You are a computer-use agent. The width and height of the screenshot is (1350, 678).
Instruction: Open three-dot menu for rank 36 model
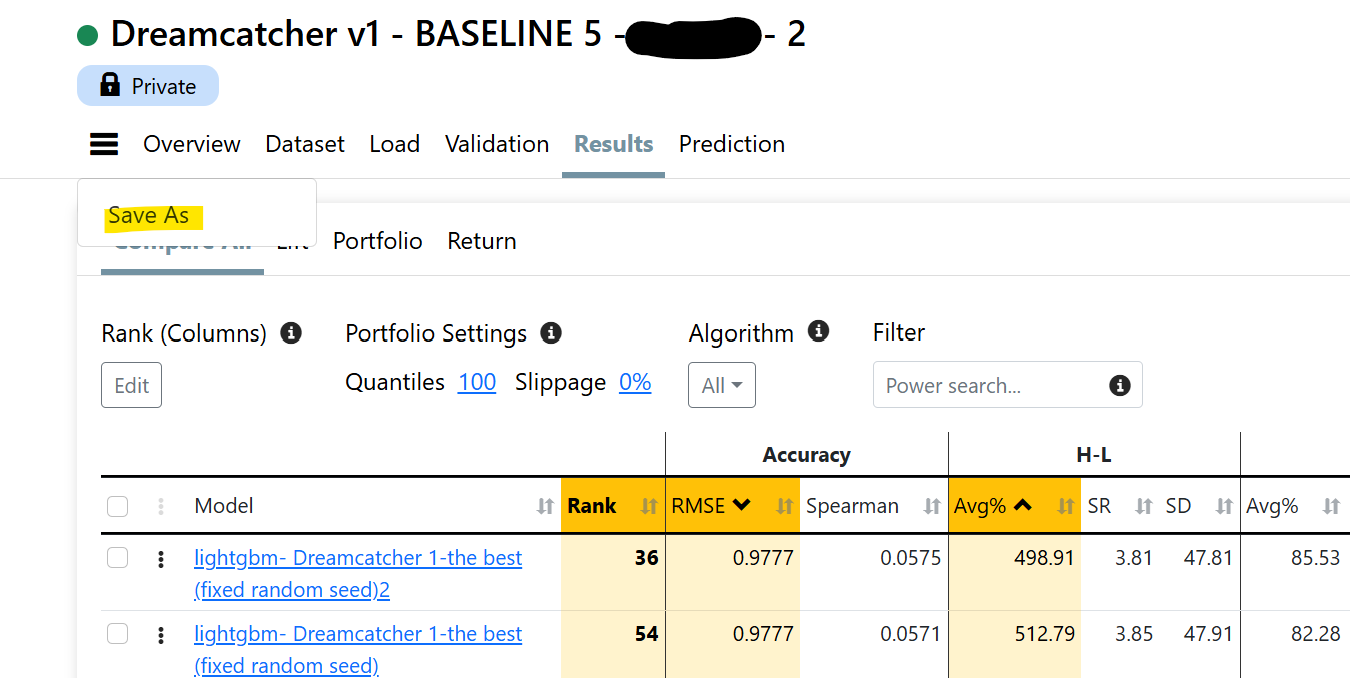(161, 559)
